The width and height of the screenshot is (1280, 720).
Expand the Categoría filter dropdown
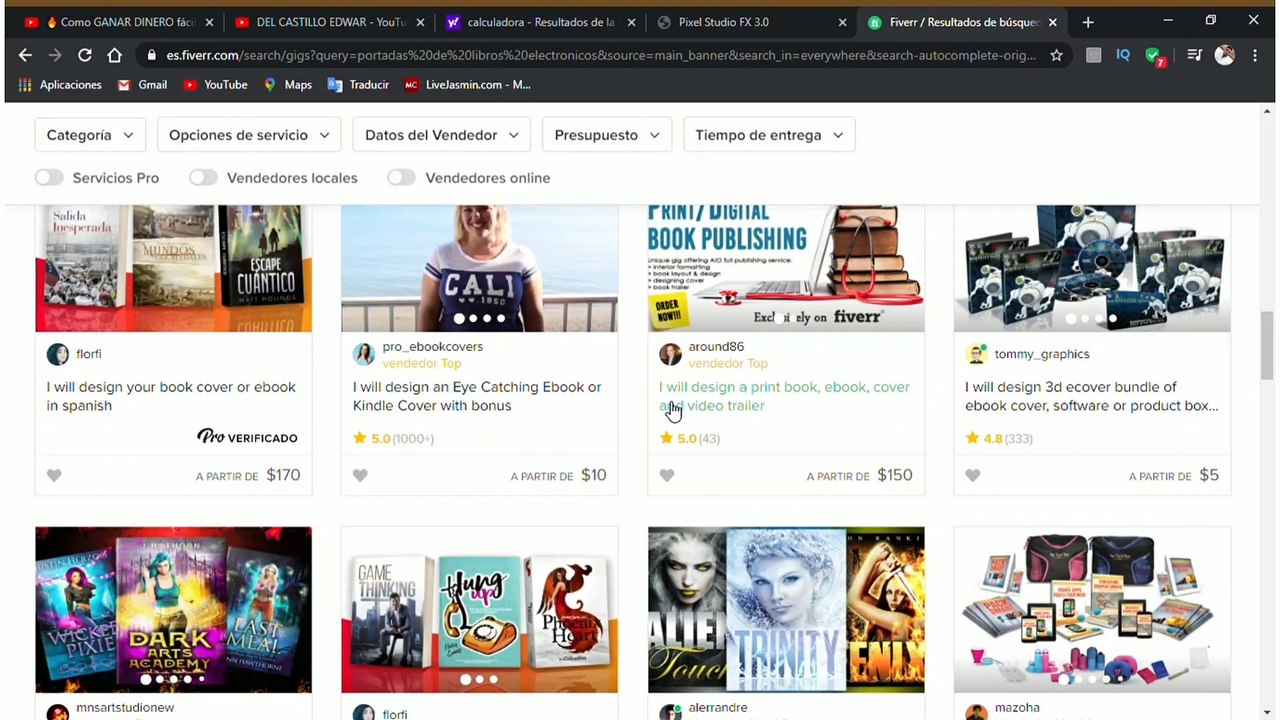pyautogui.click(x=90, y=135)
